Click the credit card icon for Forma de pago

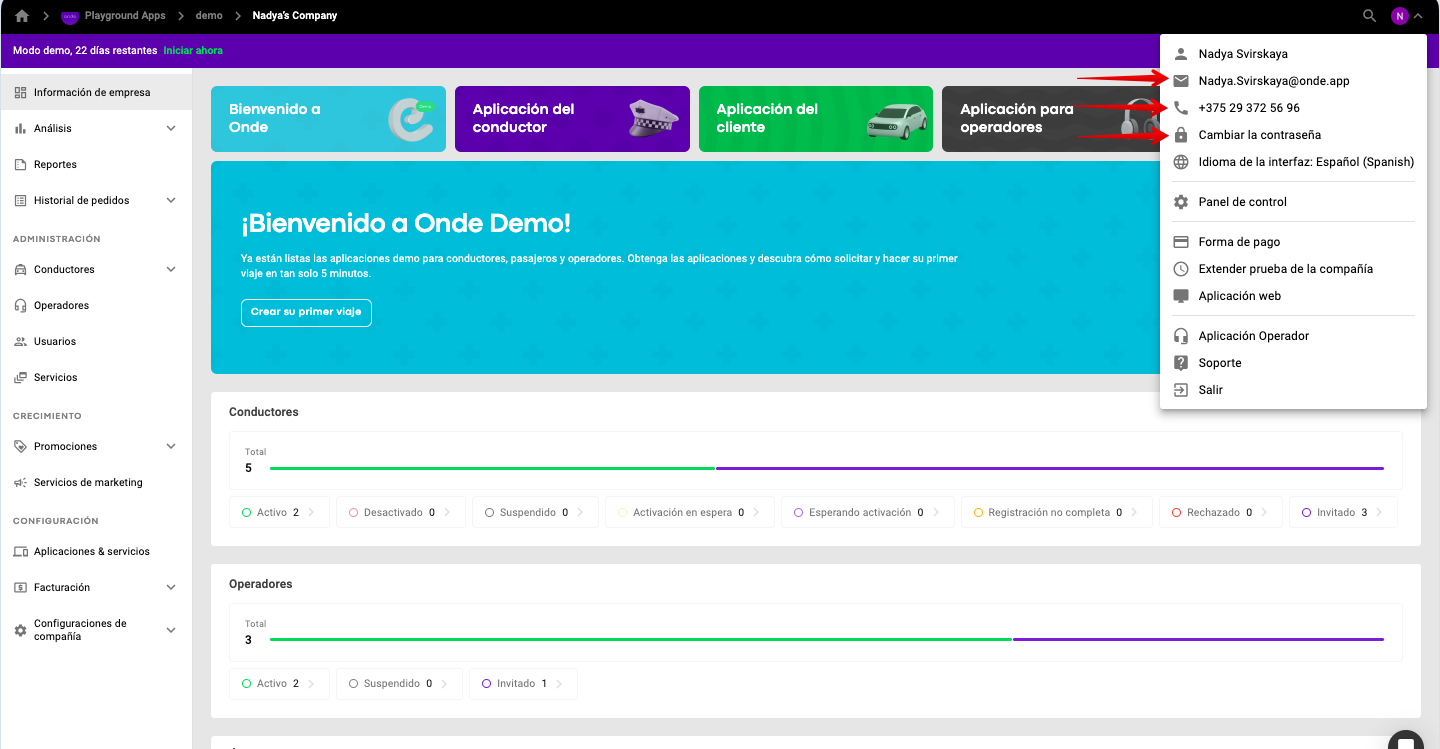point(1181,242)
